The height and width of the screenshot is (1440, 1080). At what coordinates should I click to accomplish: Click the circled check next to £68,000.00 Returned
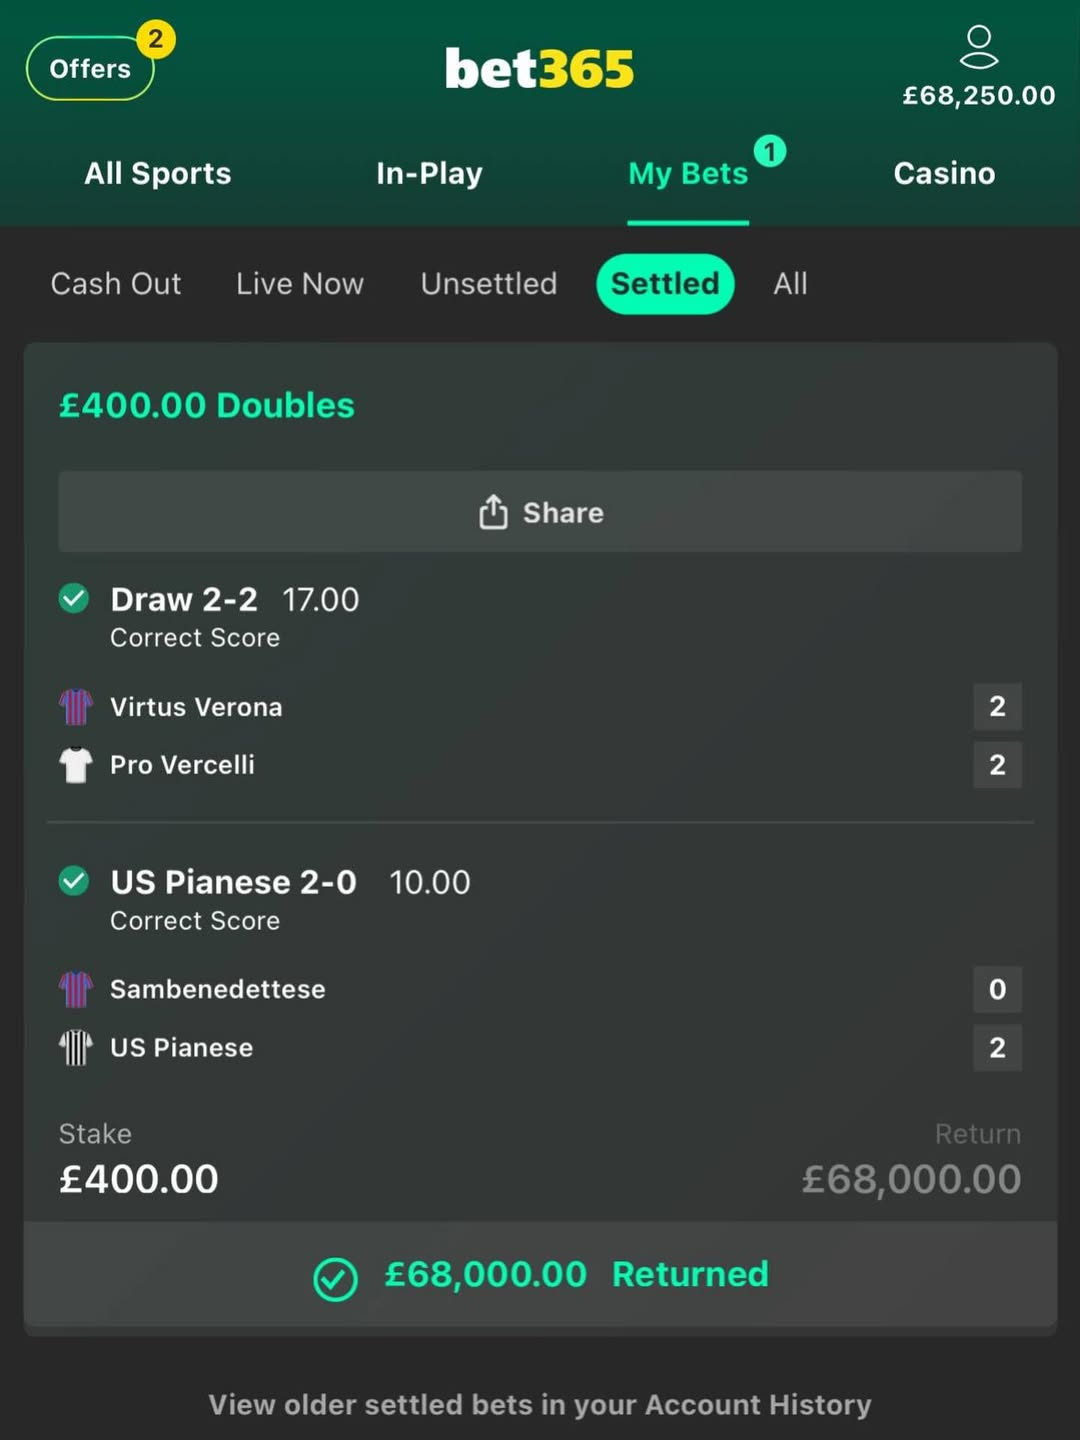335,1278
